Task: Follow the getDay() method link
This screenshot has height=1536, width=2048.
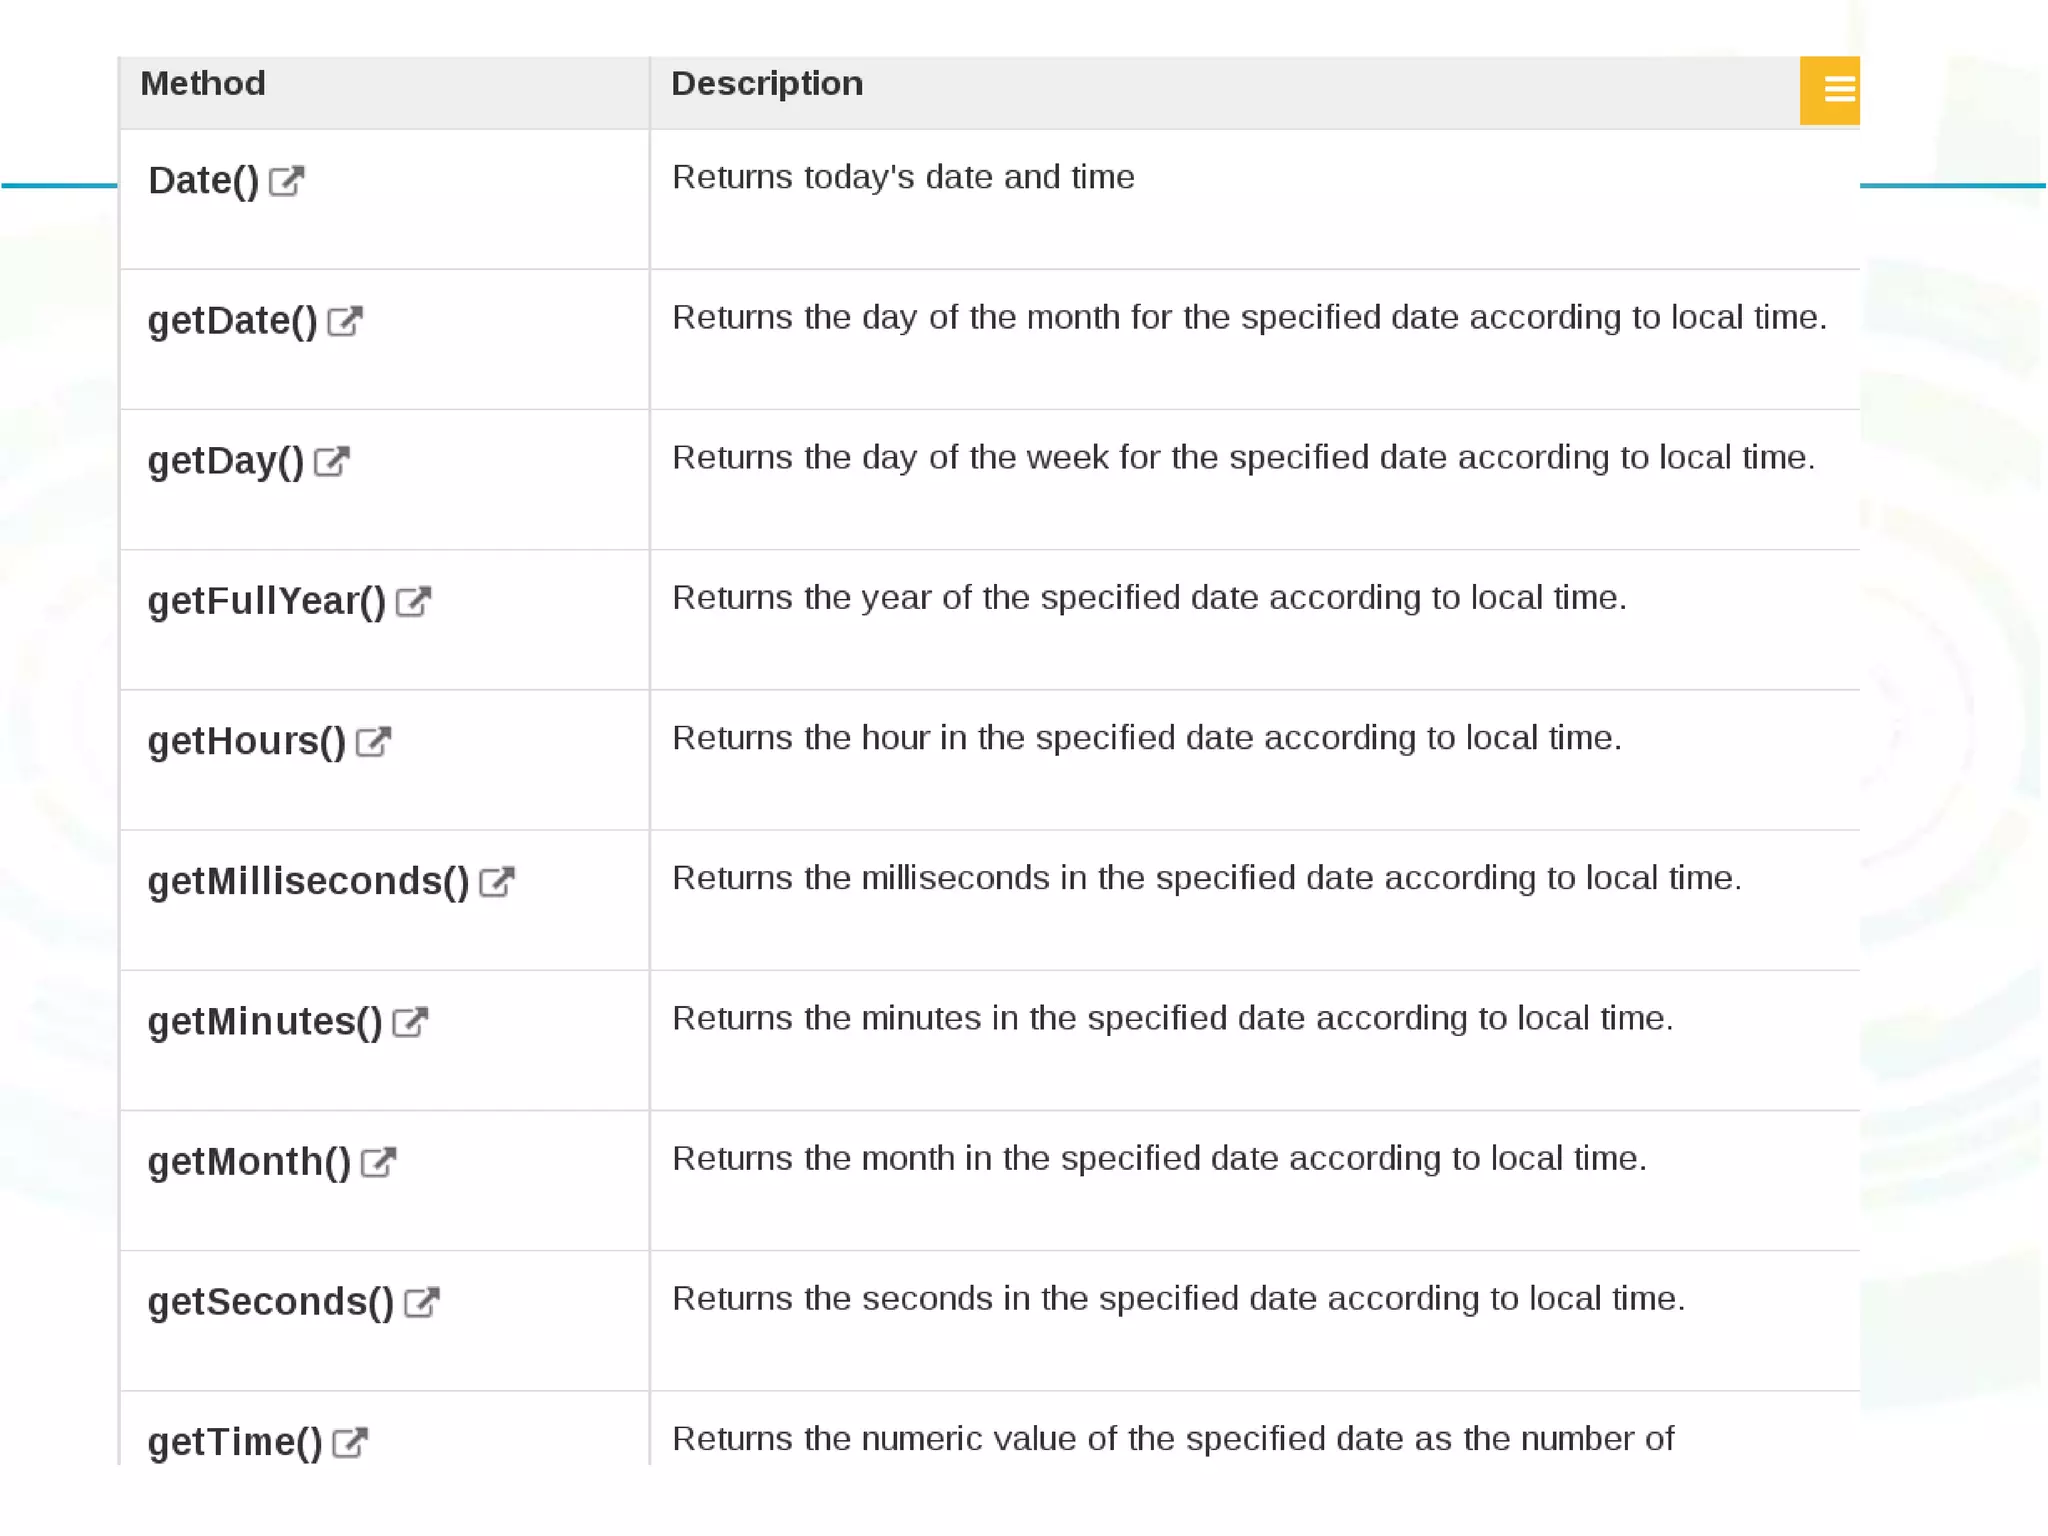Action: [225, 461]
